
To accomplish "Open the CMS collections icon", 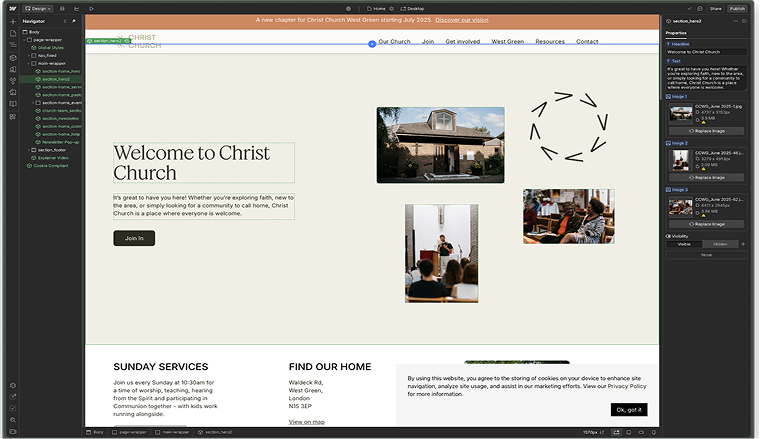I will (13, 104).
